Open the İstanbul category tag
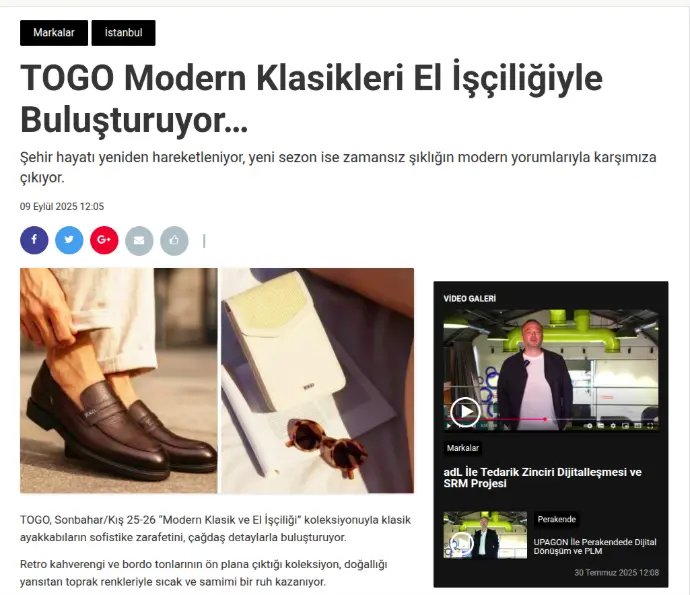690x595 pixels. pyautogui.click(x=123, y=33)
